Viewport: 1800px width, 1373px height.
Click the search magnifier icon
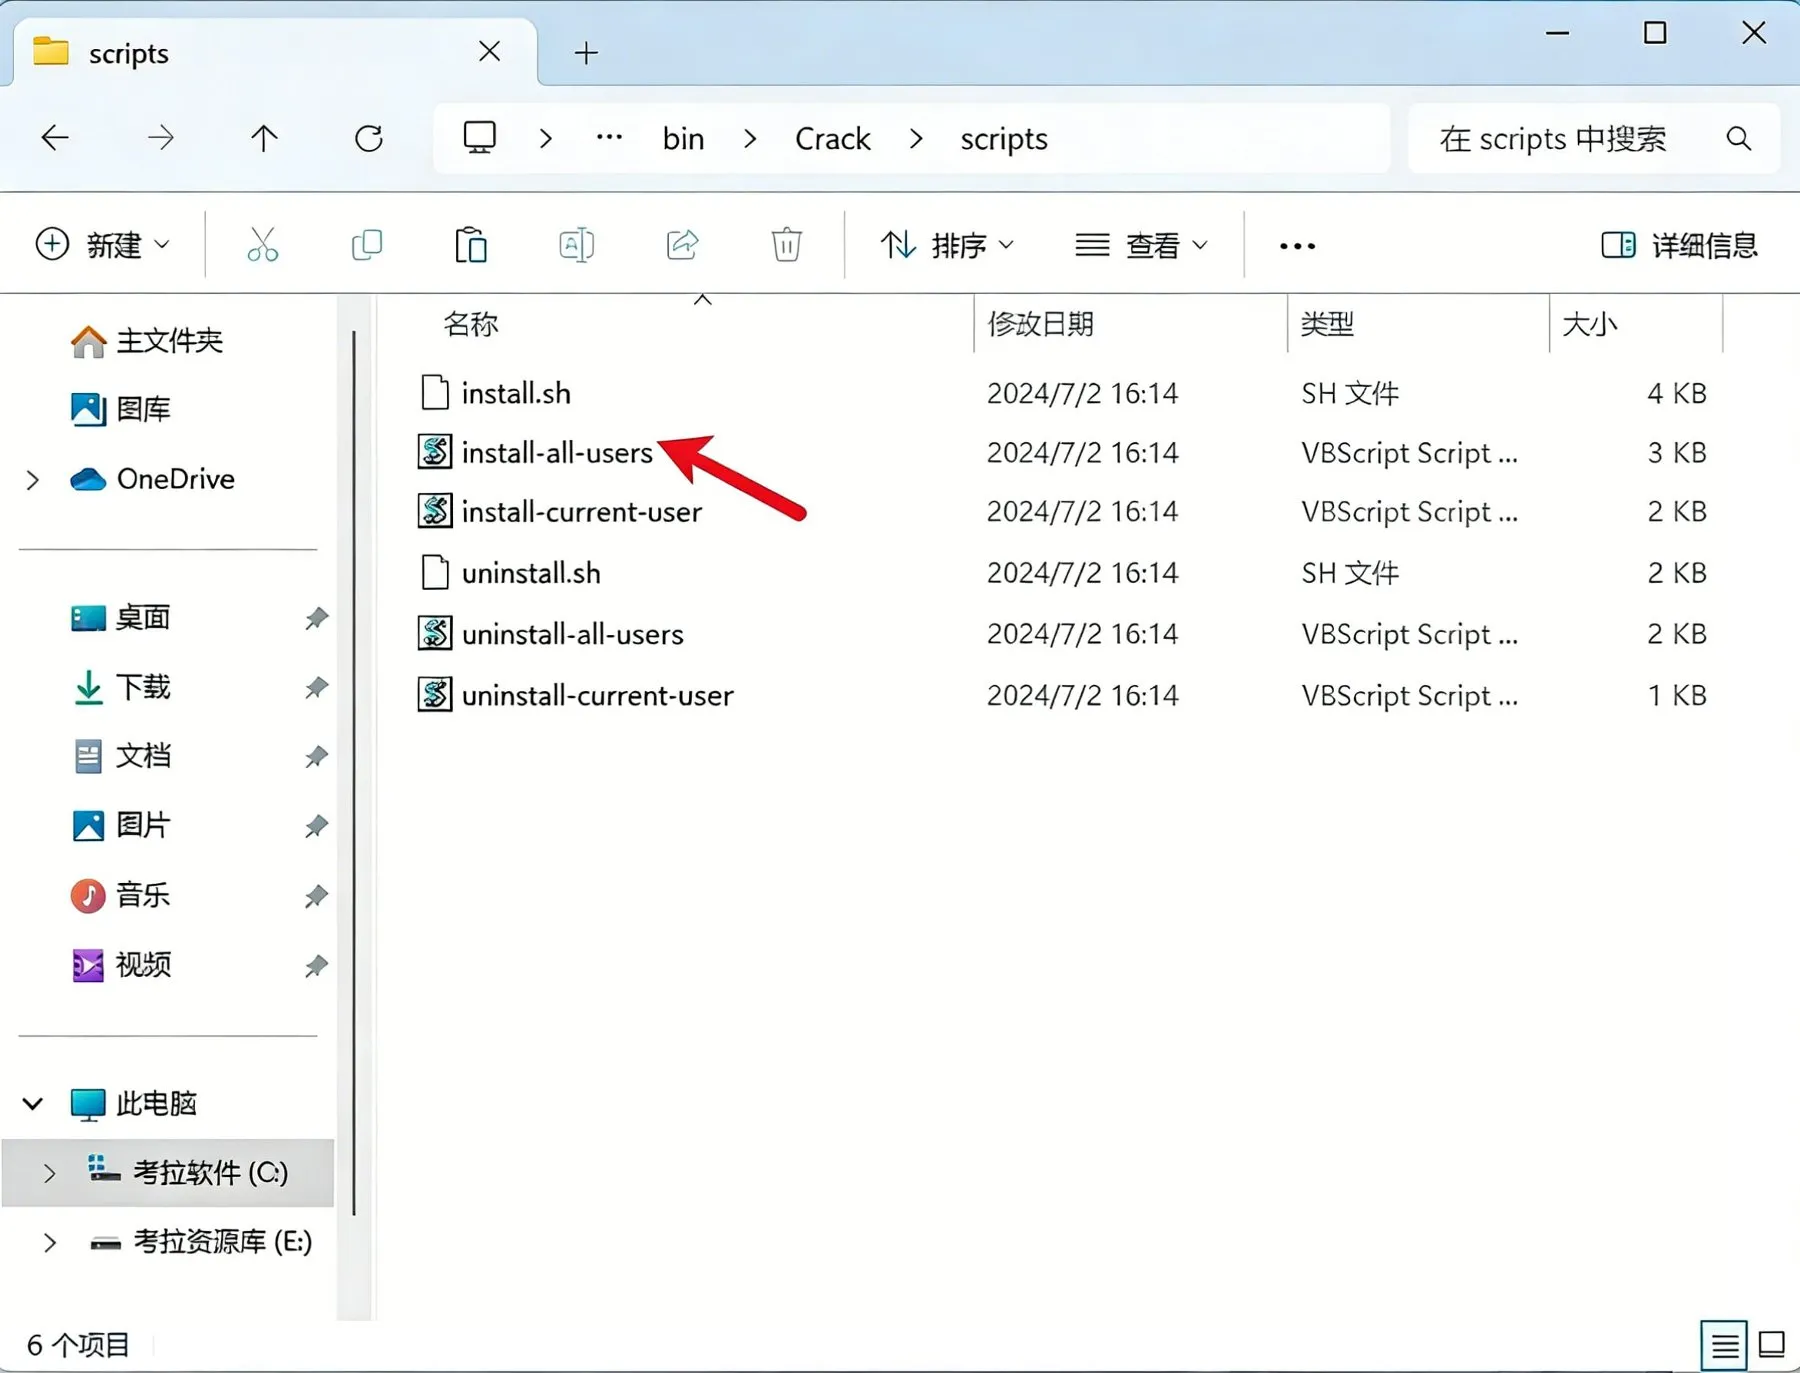pyautogui.click(x=1739, y=138)
